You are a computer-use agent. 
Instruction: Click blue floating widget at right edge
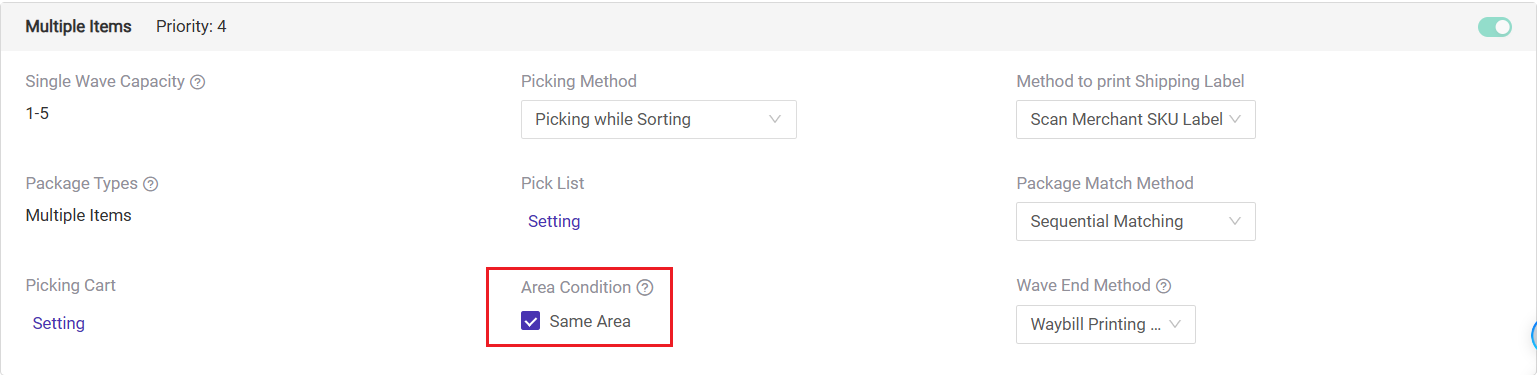click(x=1533, y=337)
